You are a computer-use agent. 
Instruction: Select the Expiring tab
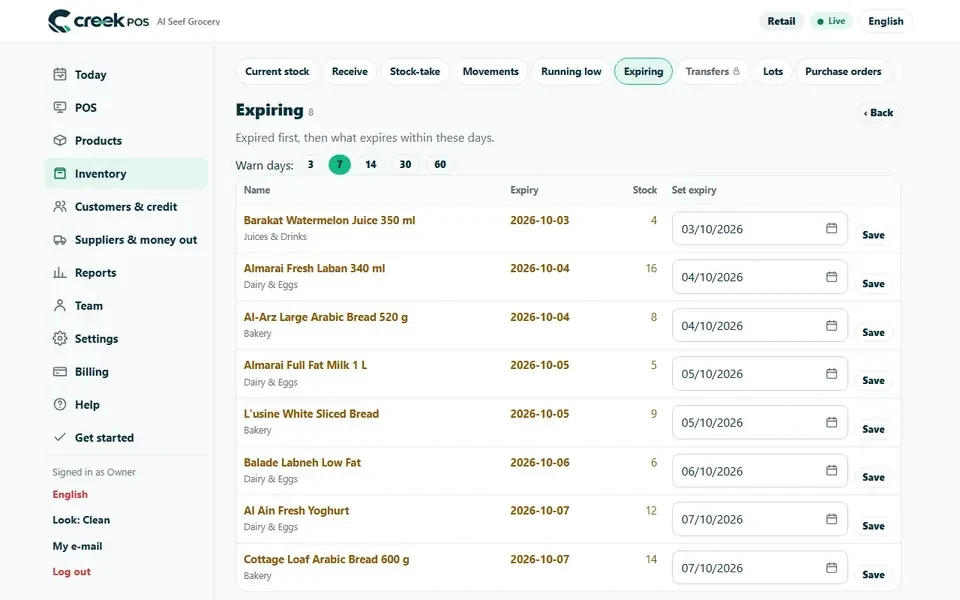643,71
